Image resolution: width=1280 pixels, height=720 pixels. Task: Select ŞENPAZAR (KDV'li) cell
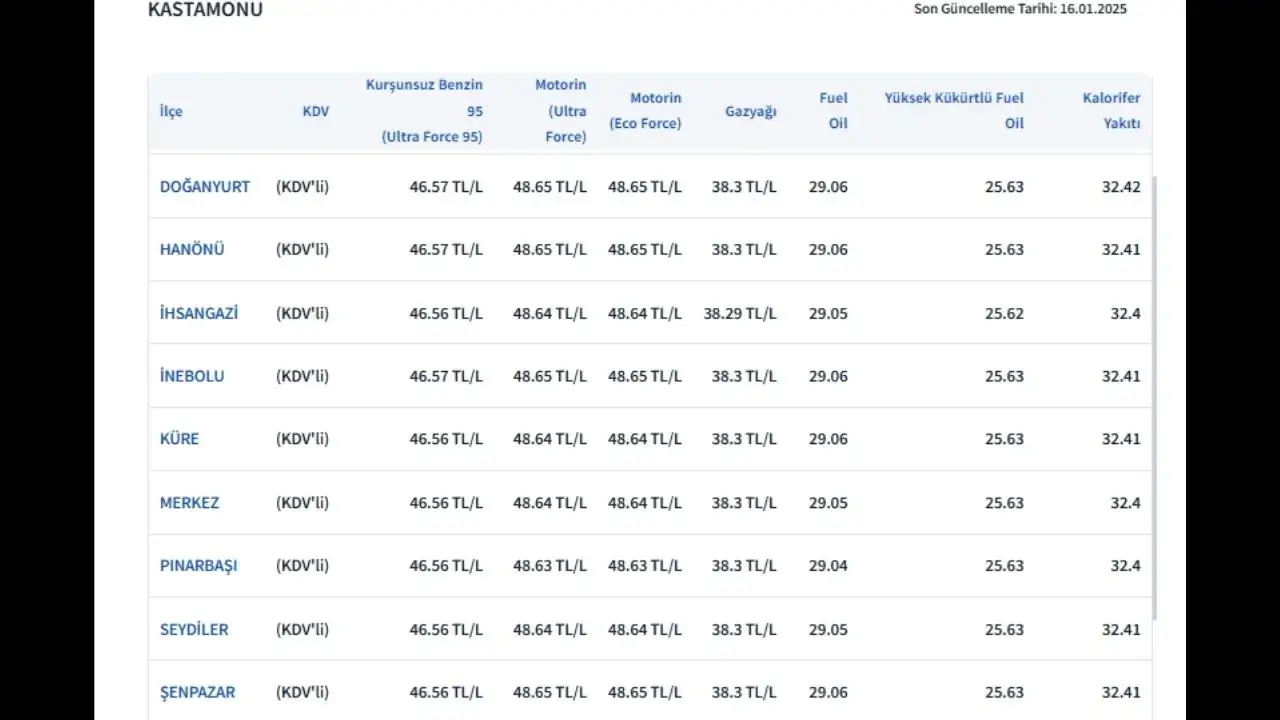coord(302,692)
